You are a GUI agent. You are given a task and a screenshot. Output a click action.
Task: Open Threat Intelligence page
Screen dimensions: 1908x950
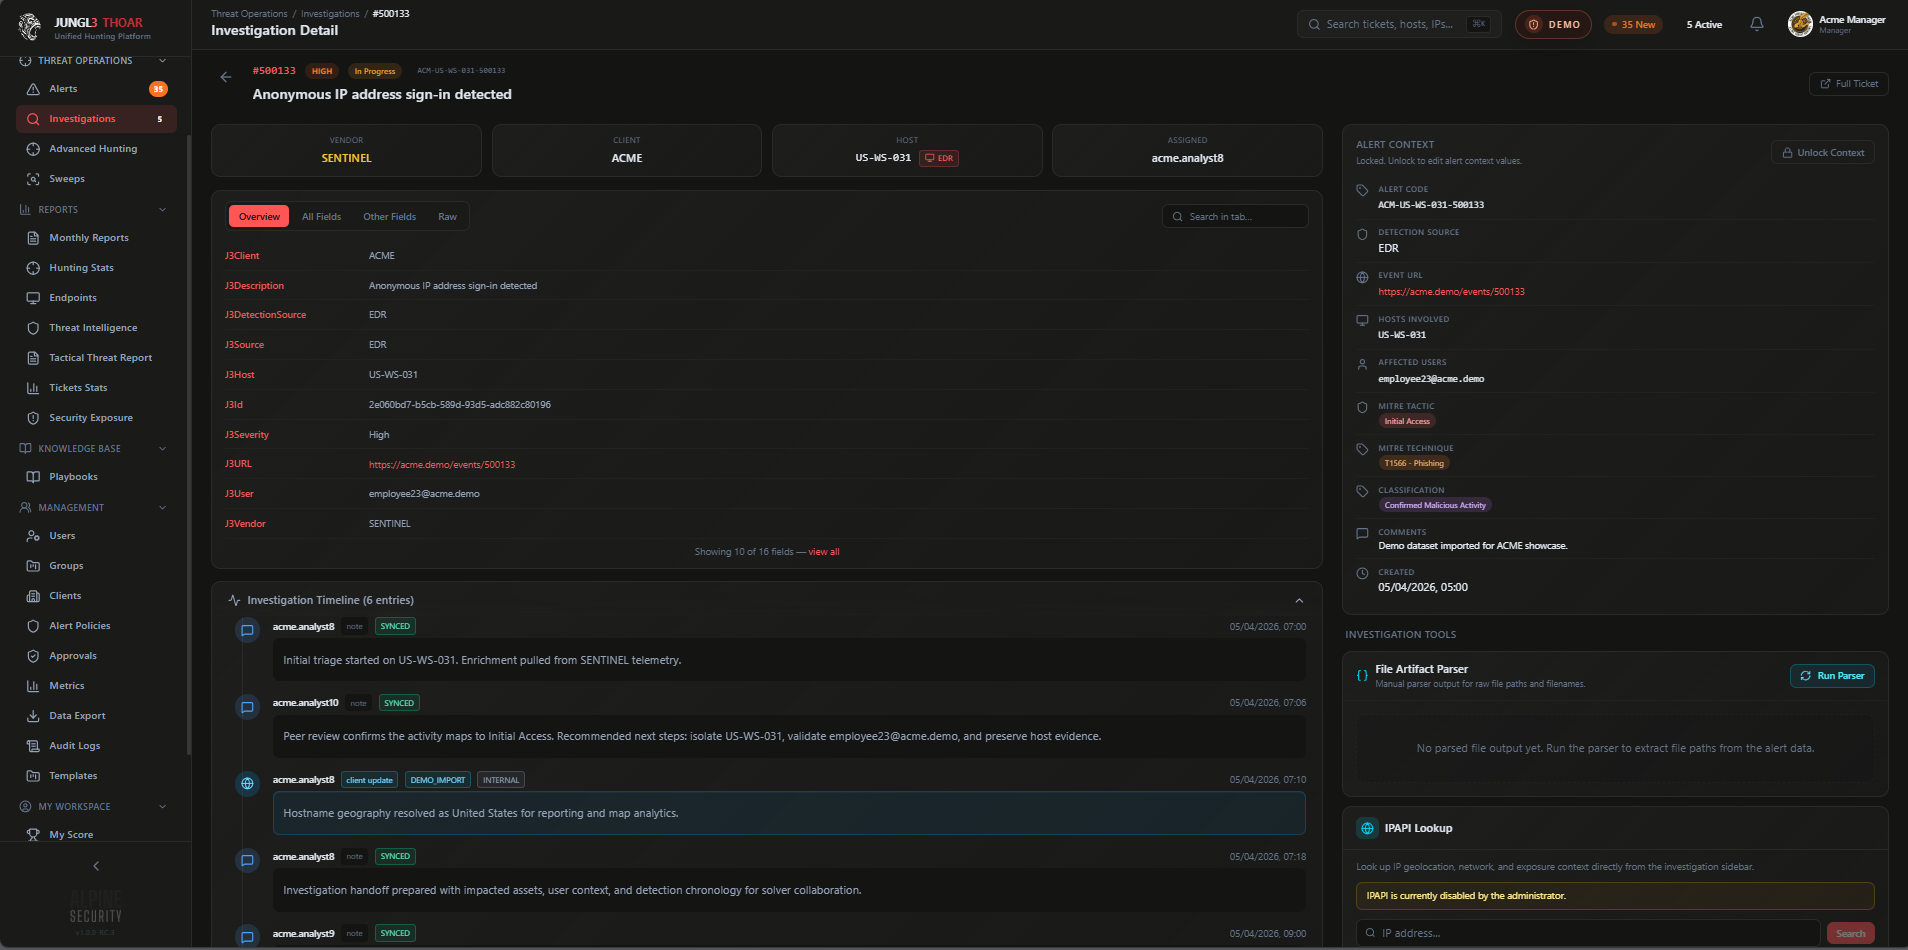click(96, 328)
